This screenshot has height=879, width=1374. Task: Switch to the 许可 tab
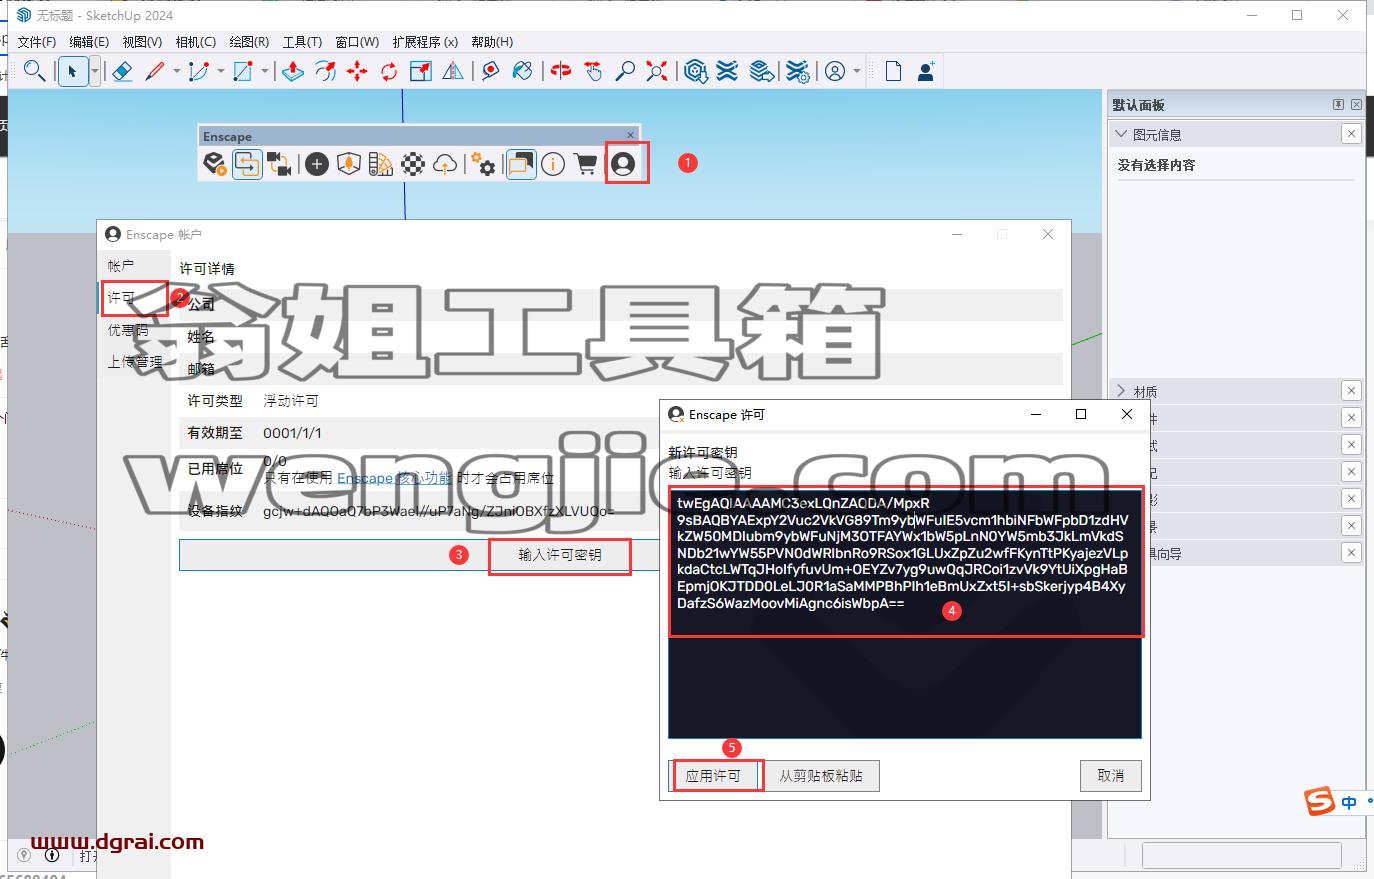[x=121, y=298]
